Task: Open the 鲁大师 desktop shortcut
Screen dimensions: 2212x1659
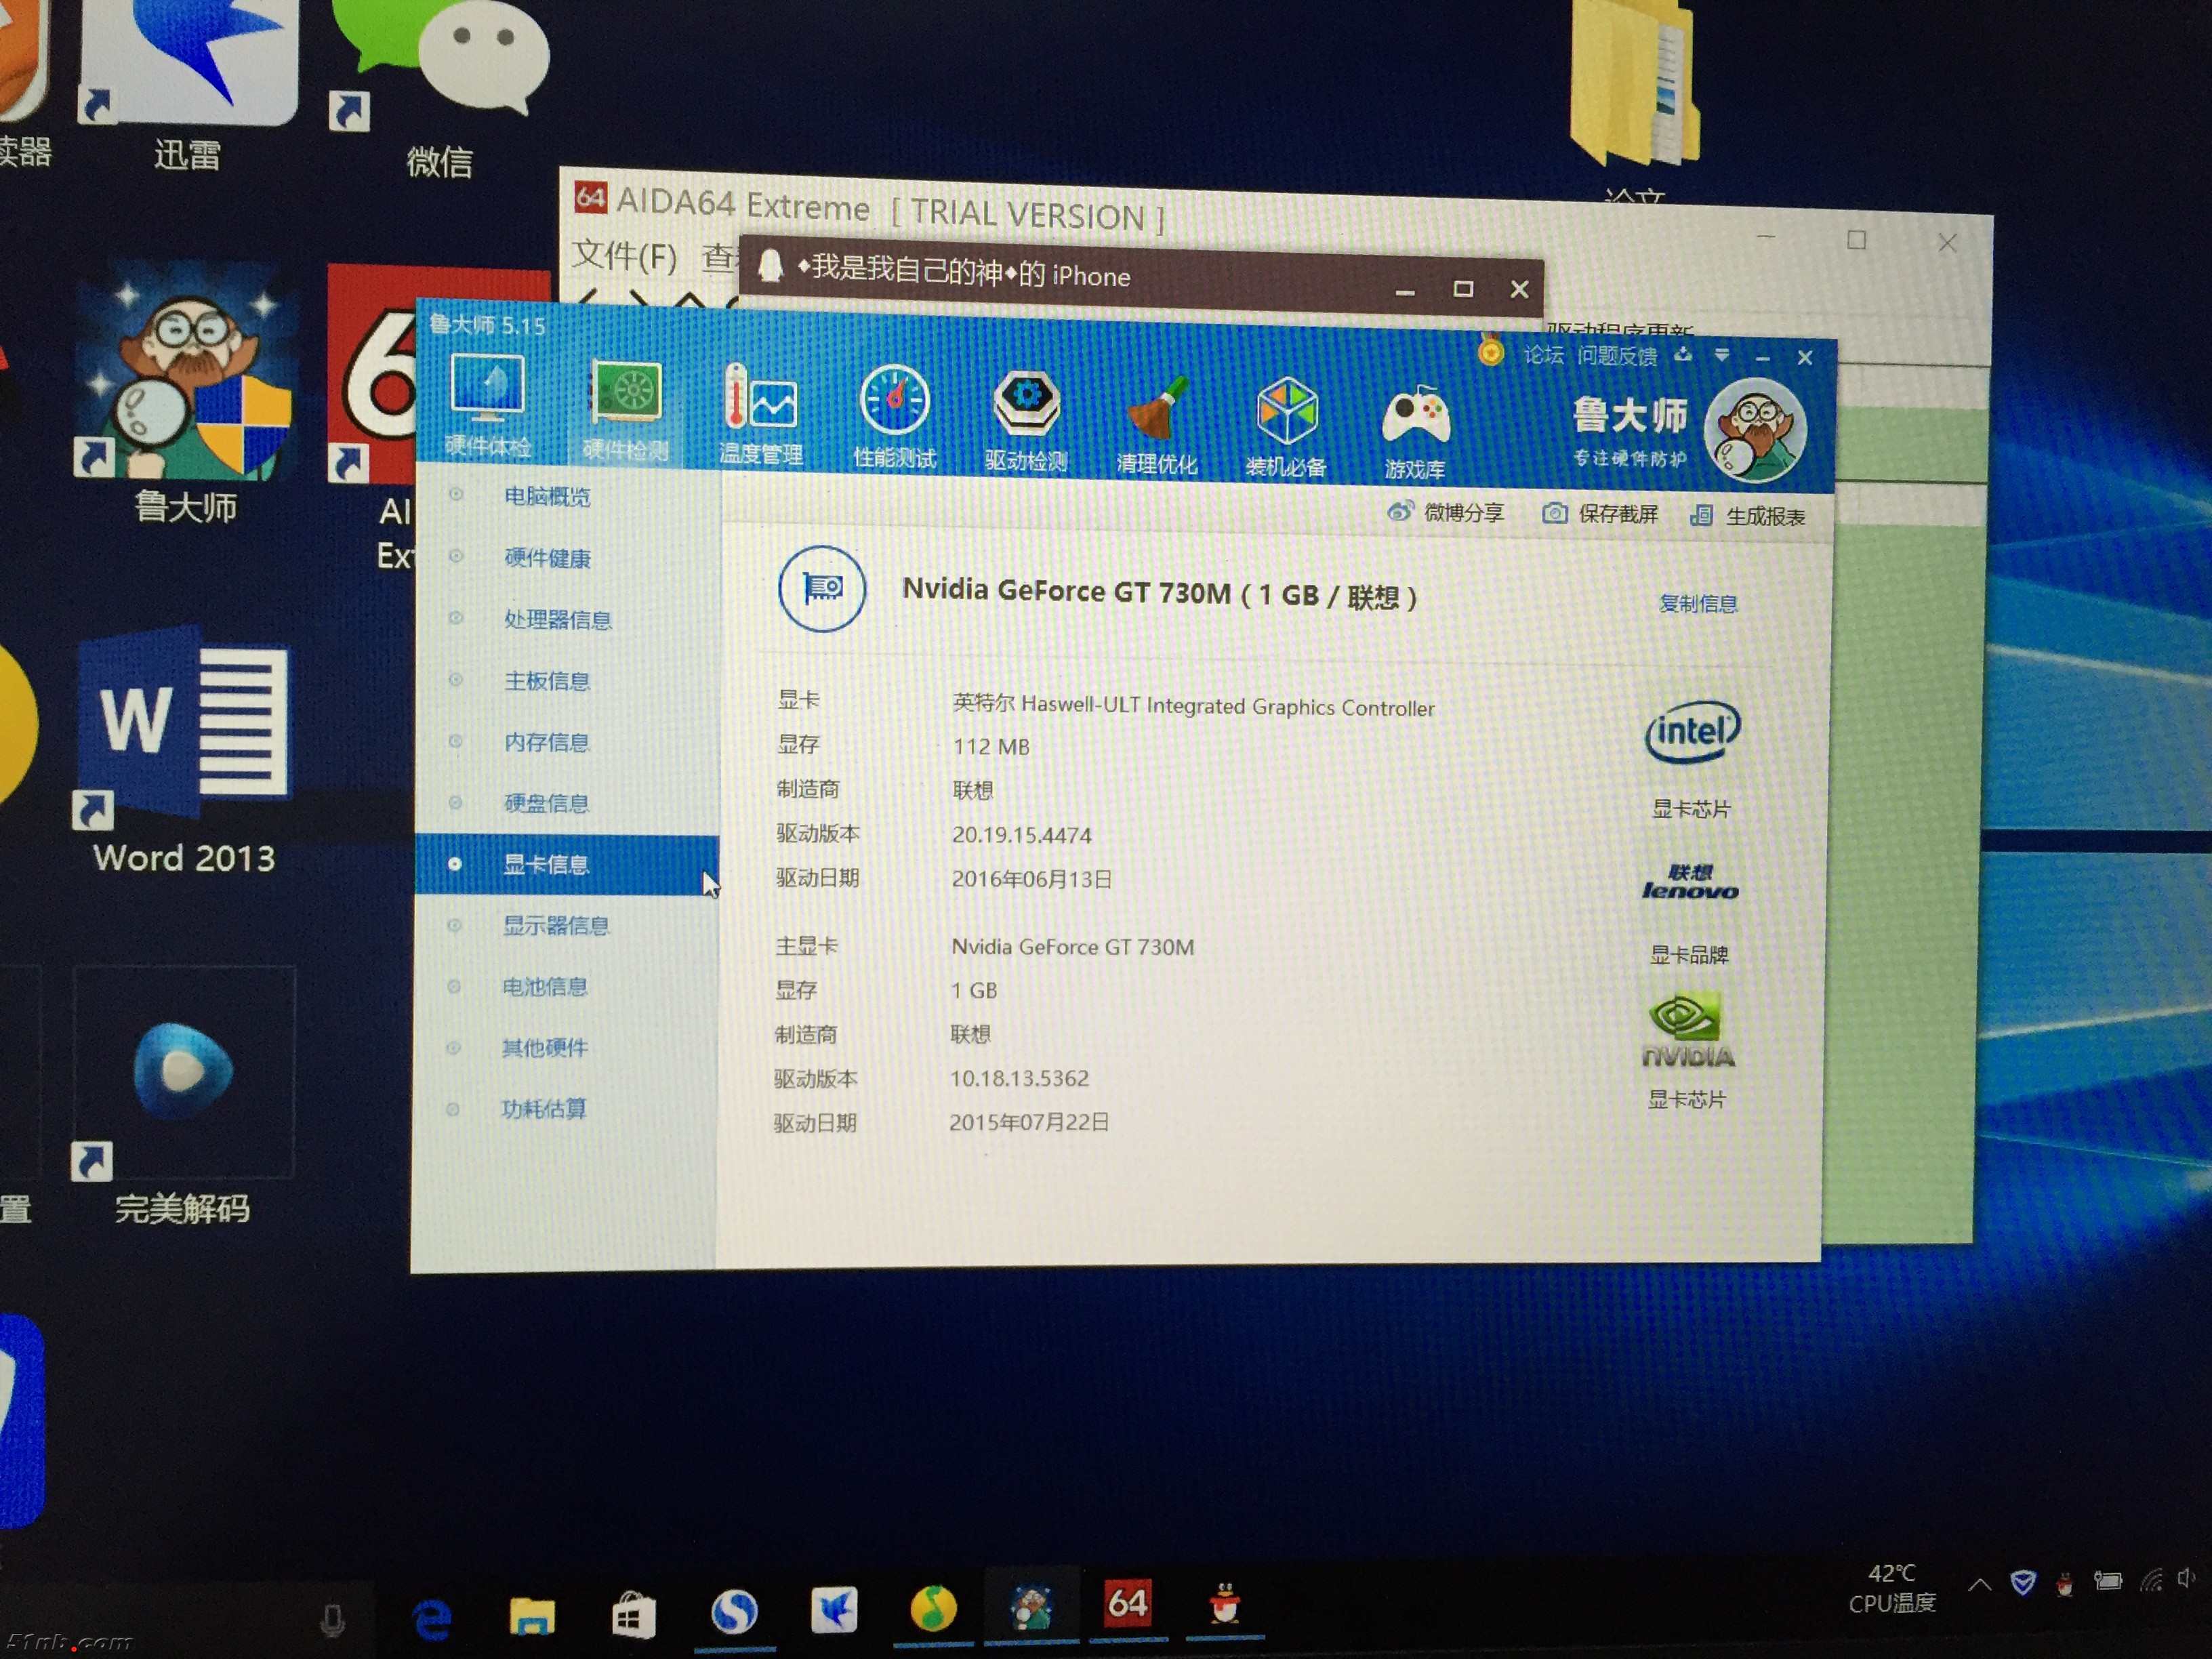Action: tap(186, 392)
